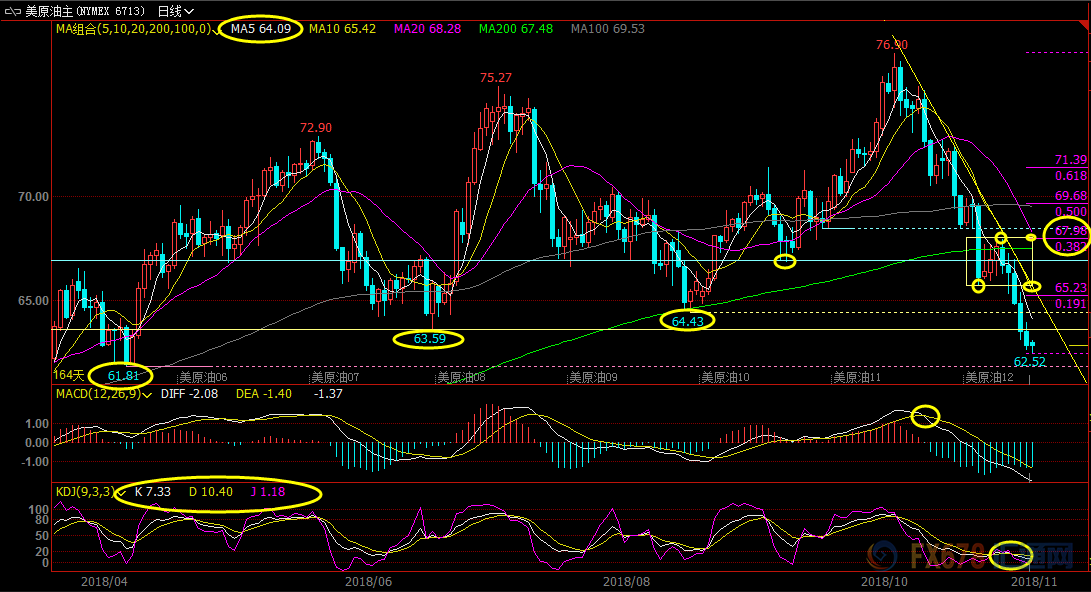Screen dimensions: 1091x592
Task: Select the 美原油09 contract marker
Action: [594, 378]
